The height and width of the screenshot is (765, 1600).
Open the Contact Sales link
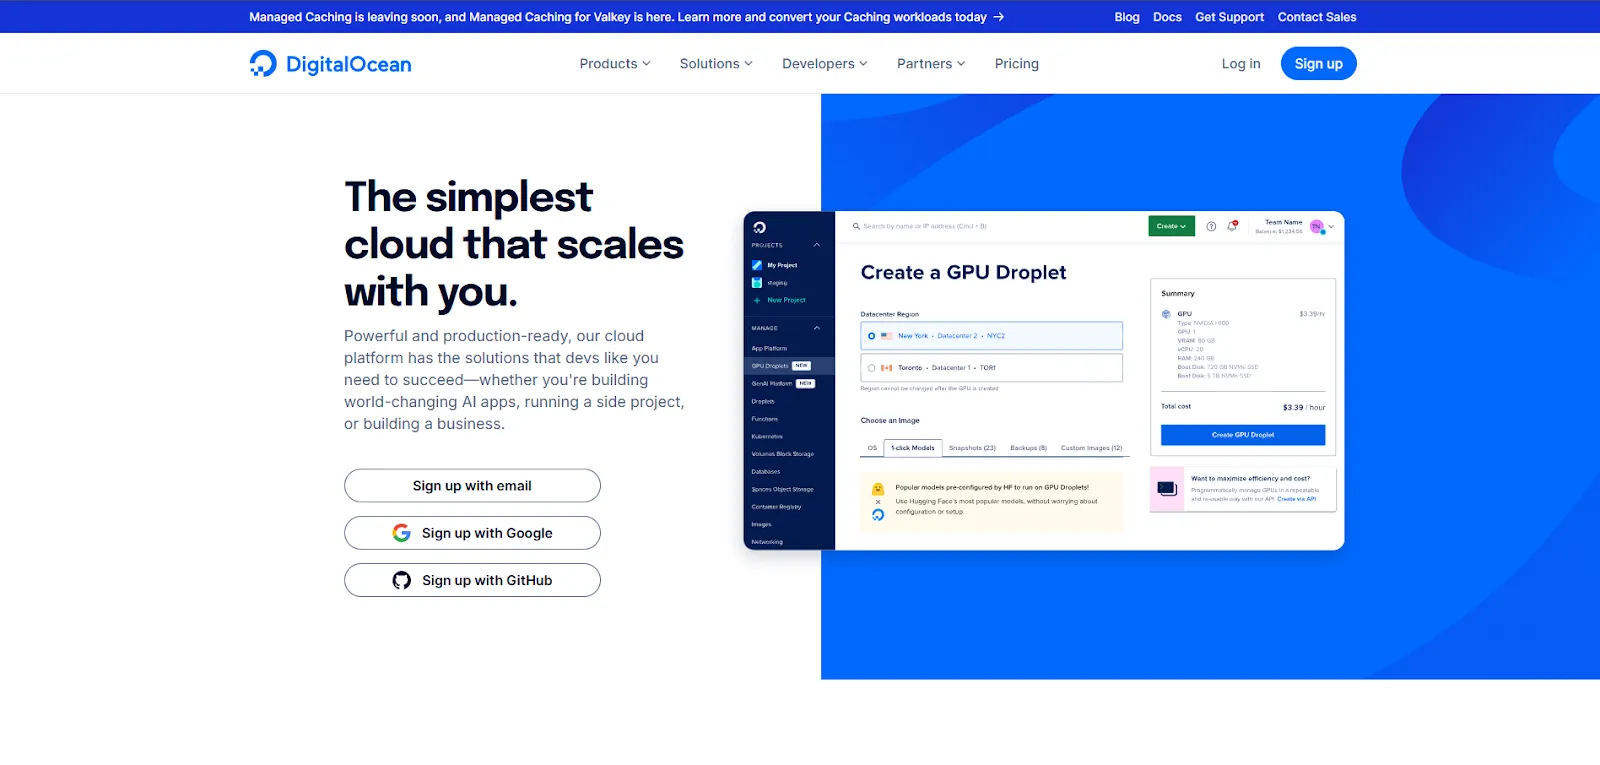[x=1317, y=17]
